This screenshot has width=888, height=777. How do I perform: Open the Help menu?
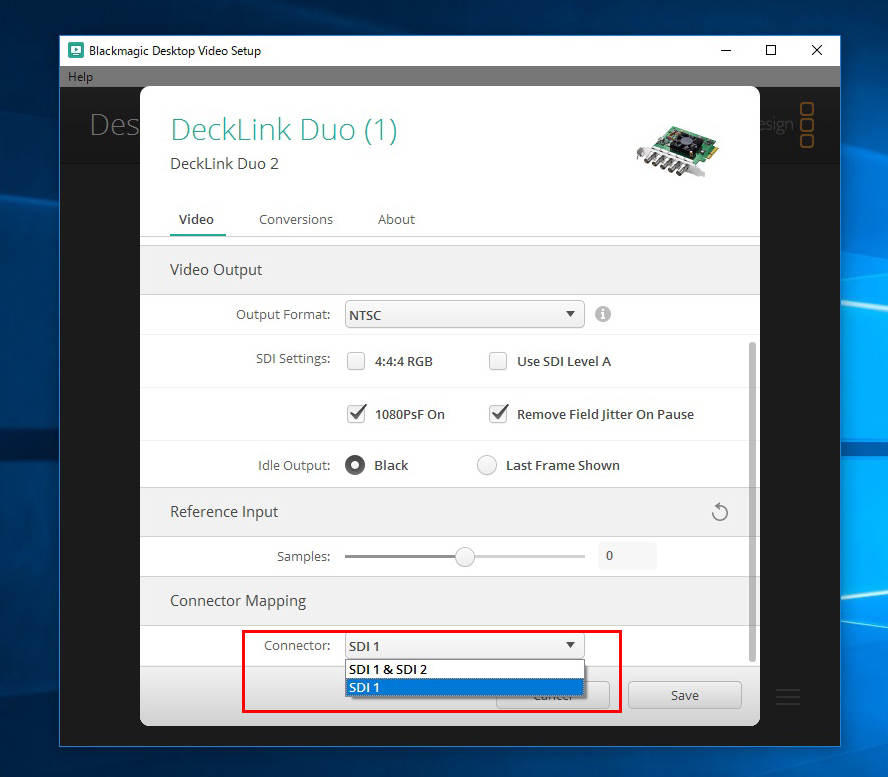pos(80,77)
